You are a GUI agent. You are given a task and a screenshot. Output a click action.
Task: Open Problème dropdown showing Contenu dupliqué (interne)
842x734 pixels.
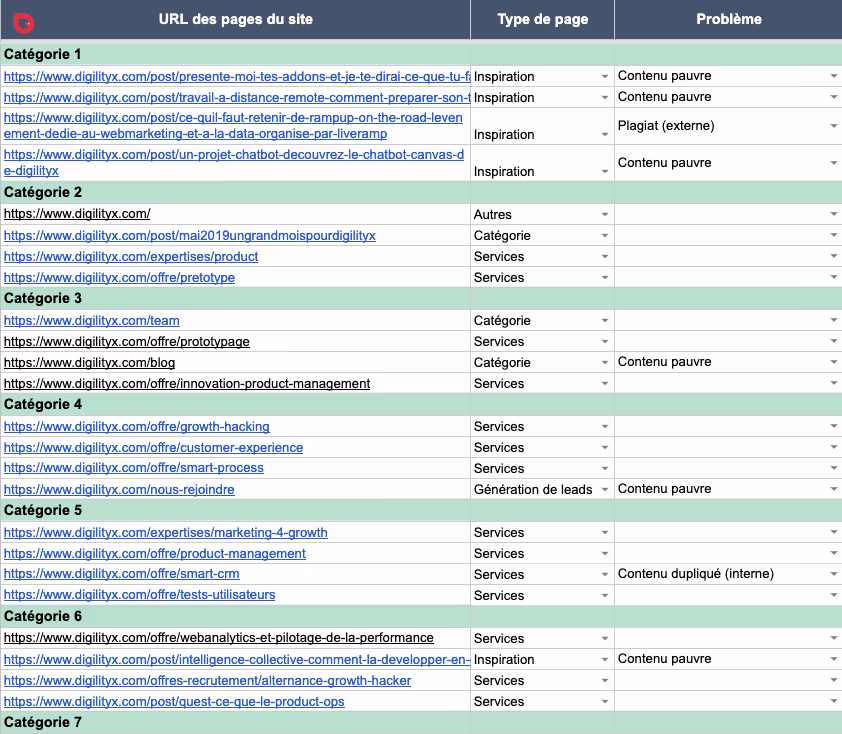[x=834, y=574]
